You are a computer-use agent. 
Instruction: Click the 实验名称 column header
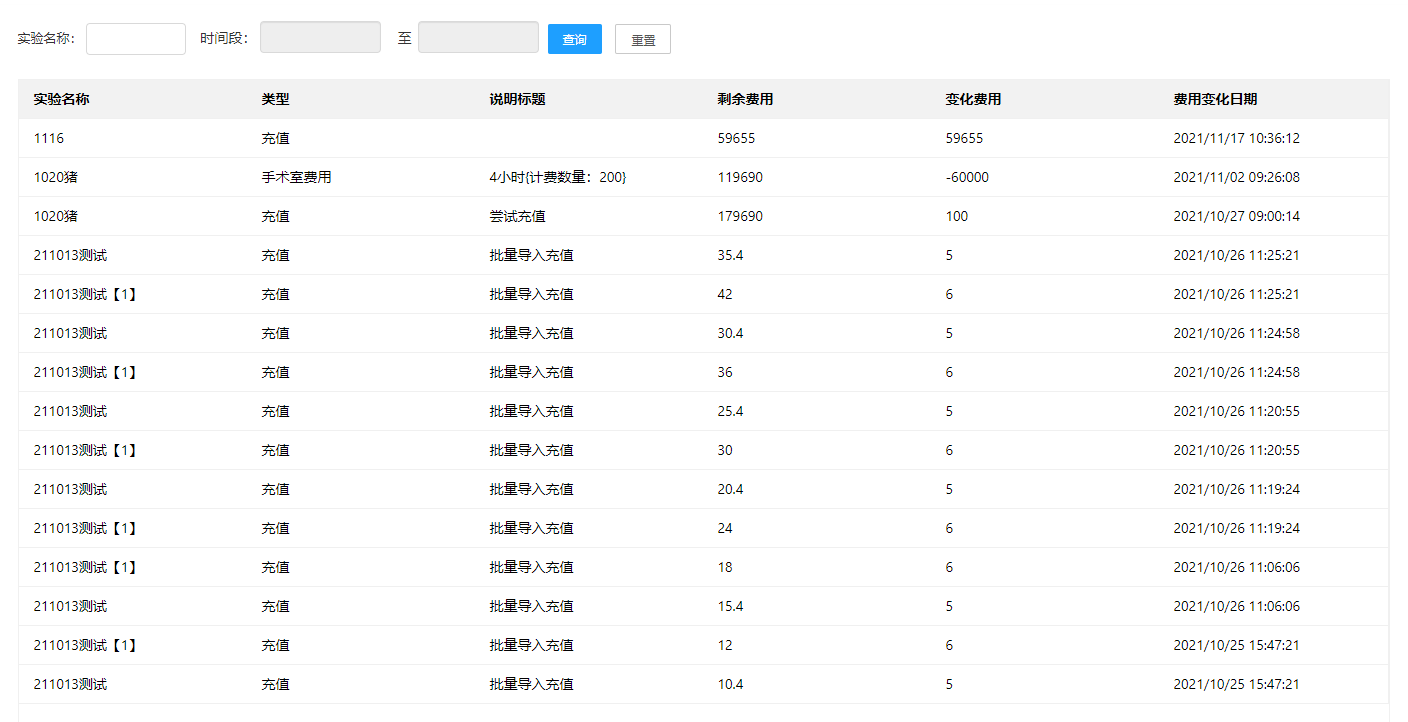61,99
